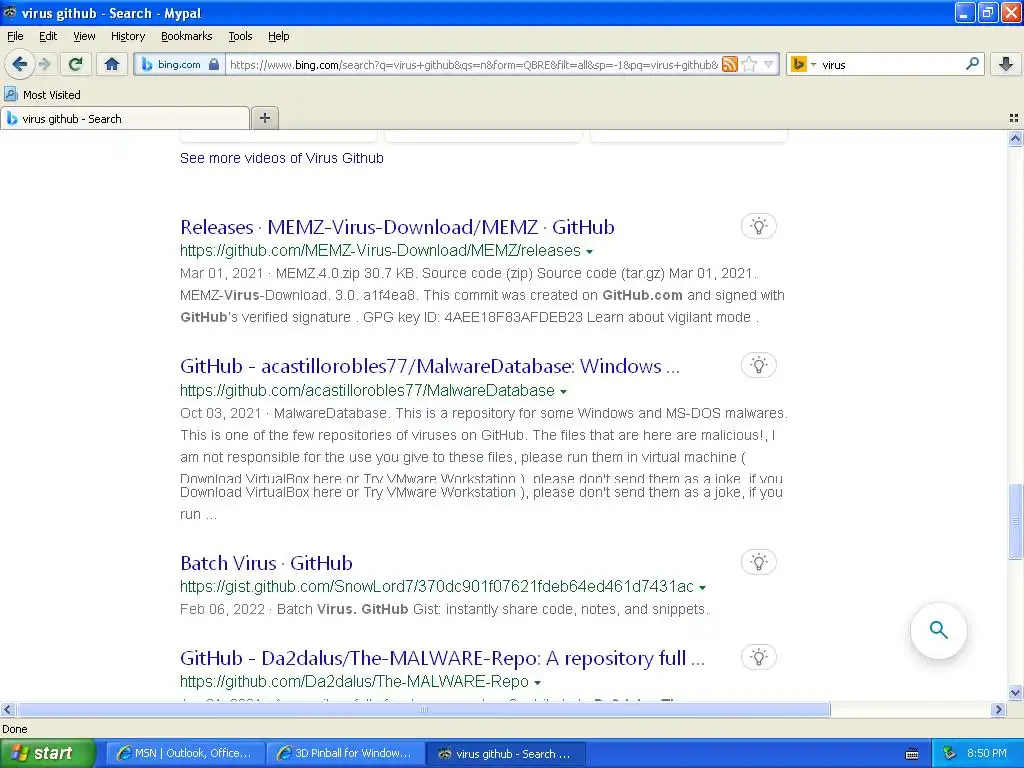Click the gist.github.com/SnowLord7 green URL

point(436,586)
